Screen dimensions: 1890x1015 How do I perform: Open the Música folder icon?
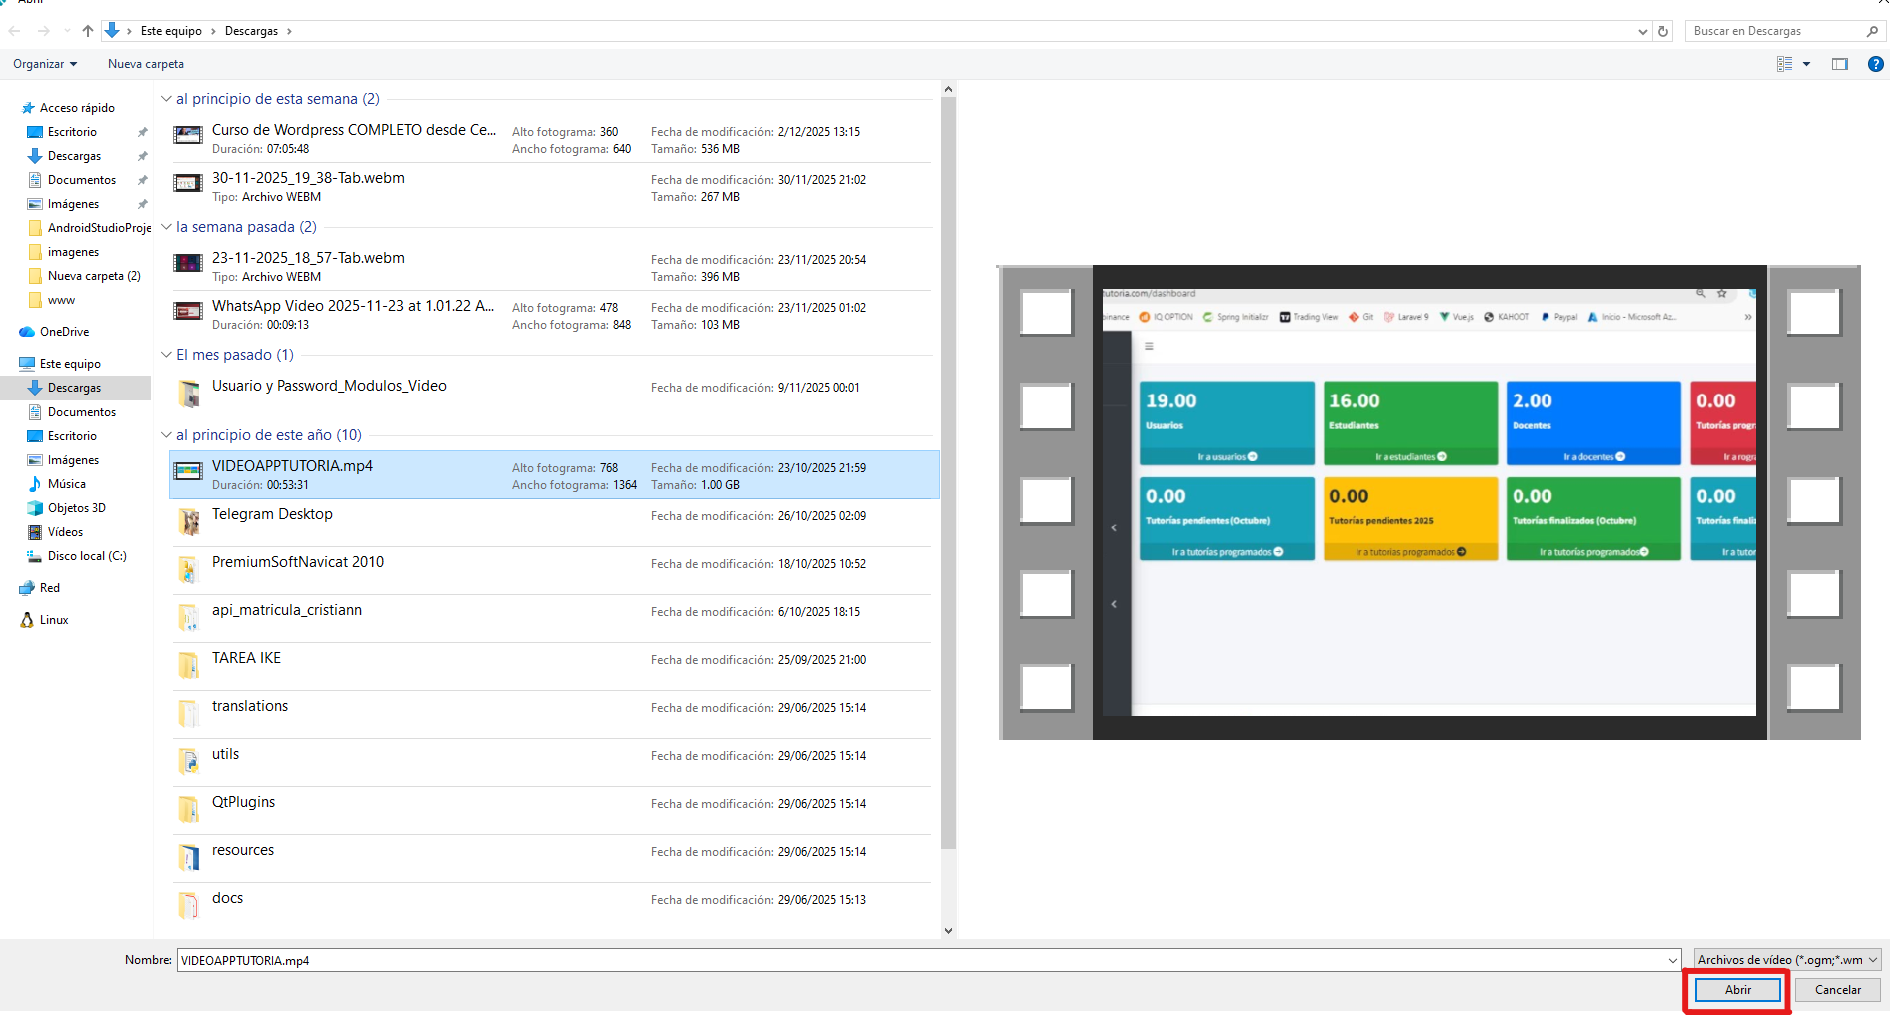coord(35,484)
